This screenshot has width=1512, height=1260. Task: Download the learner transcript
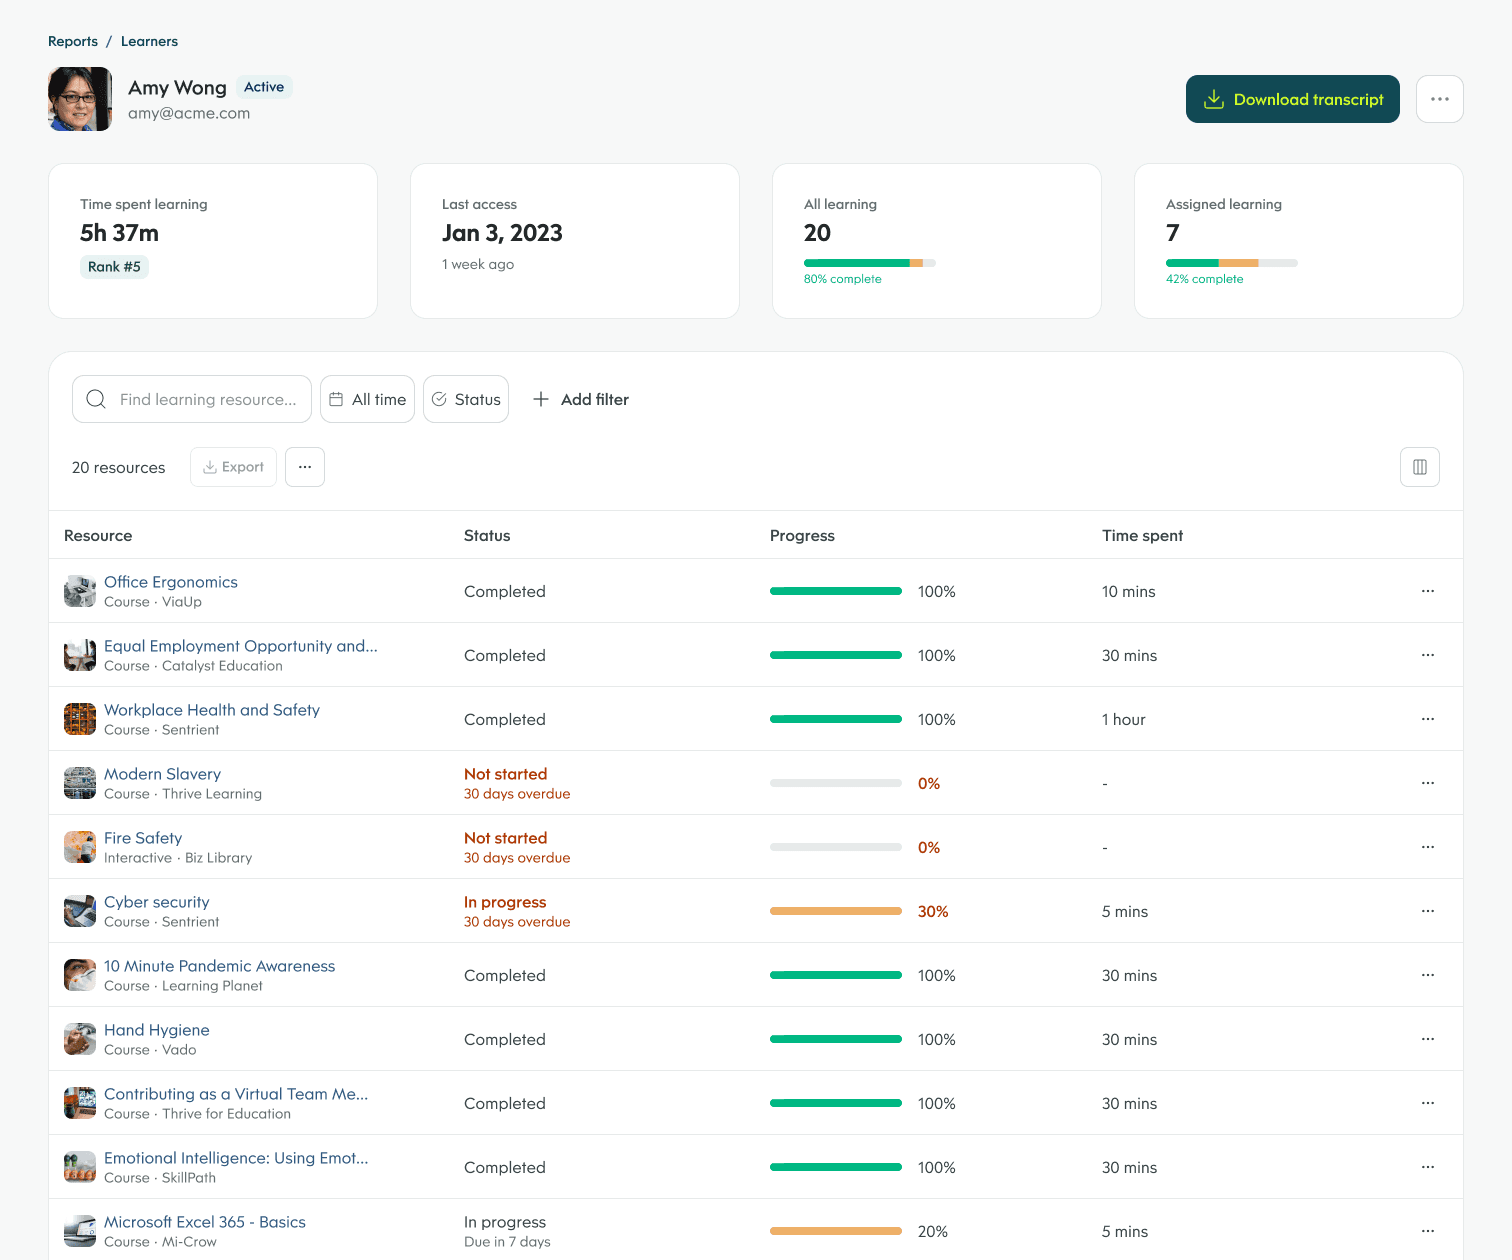coord(1292,99)
